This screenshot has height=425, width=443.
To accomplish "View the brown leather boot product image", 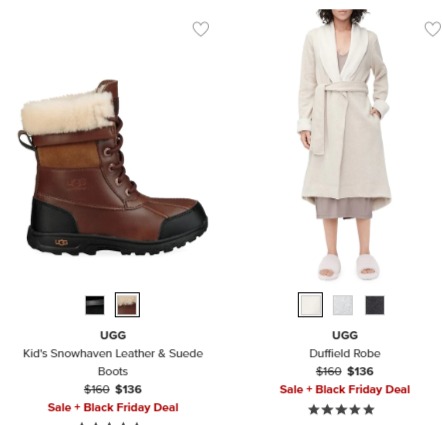I will 113,167.
